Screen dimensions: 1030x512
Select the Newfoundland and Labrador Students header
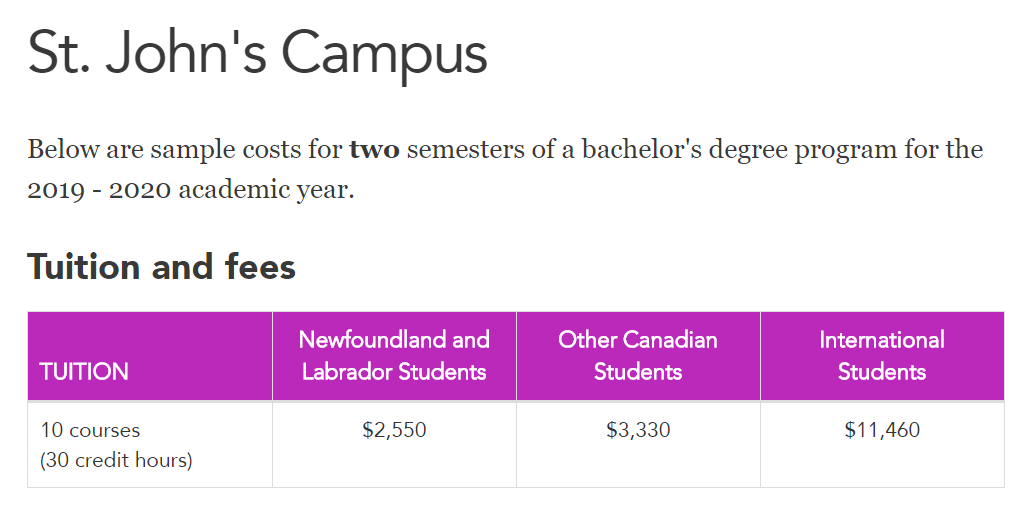(394, 356)
